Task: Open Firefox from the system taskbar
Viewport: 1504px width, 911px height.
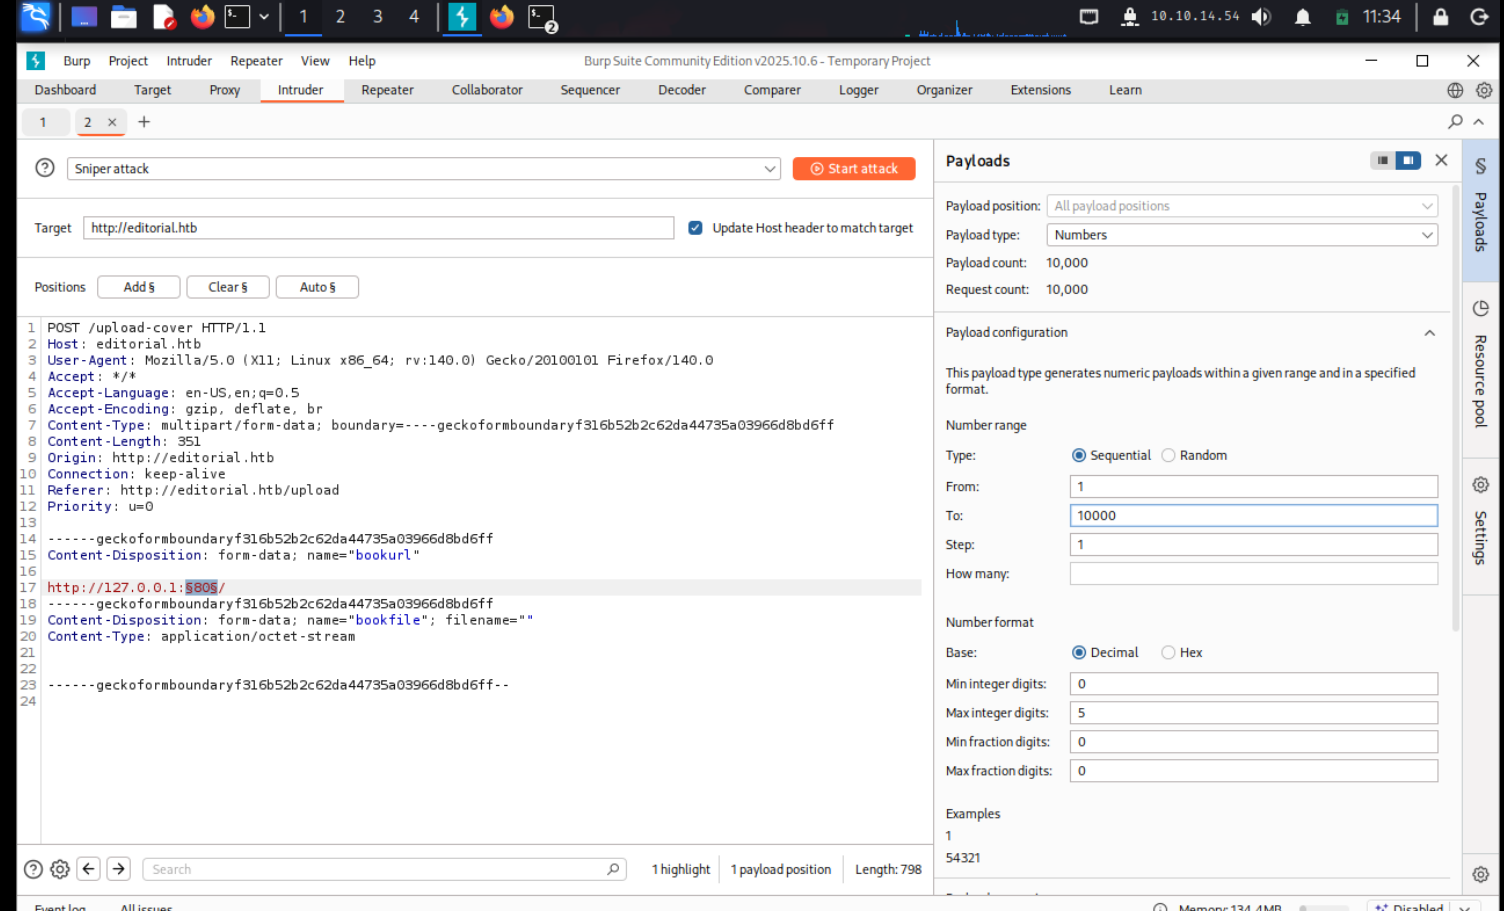Action: pyautogui.click(x=203, y=17)
